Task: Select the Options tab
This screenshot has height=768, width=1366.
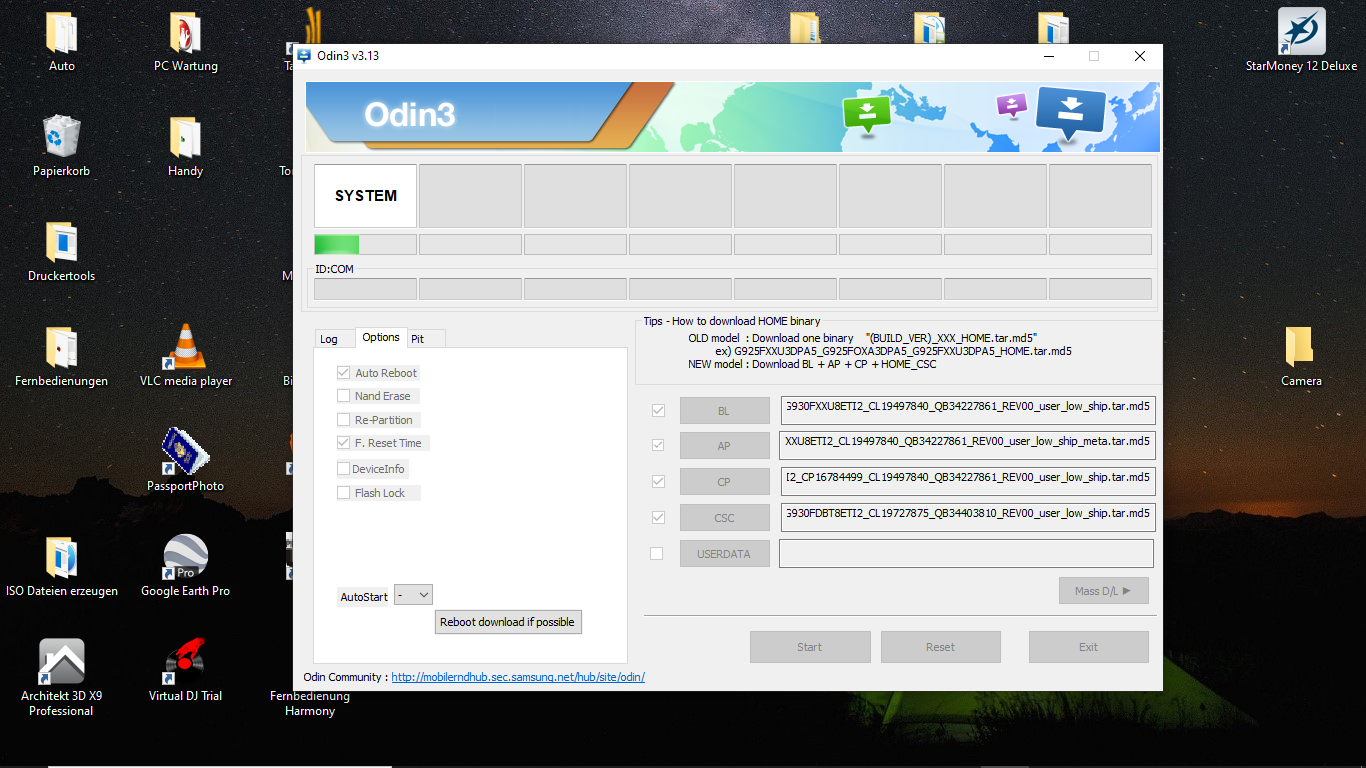Action: (381, 338)
